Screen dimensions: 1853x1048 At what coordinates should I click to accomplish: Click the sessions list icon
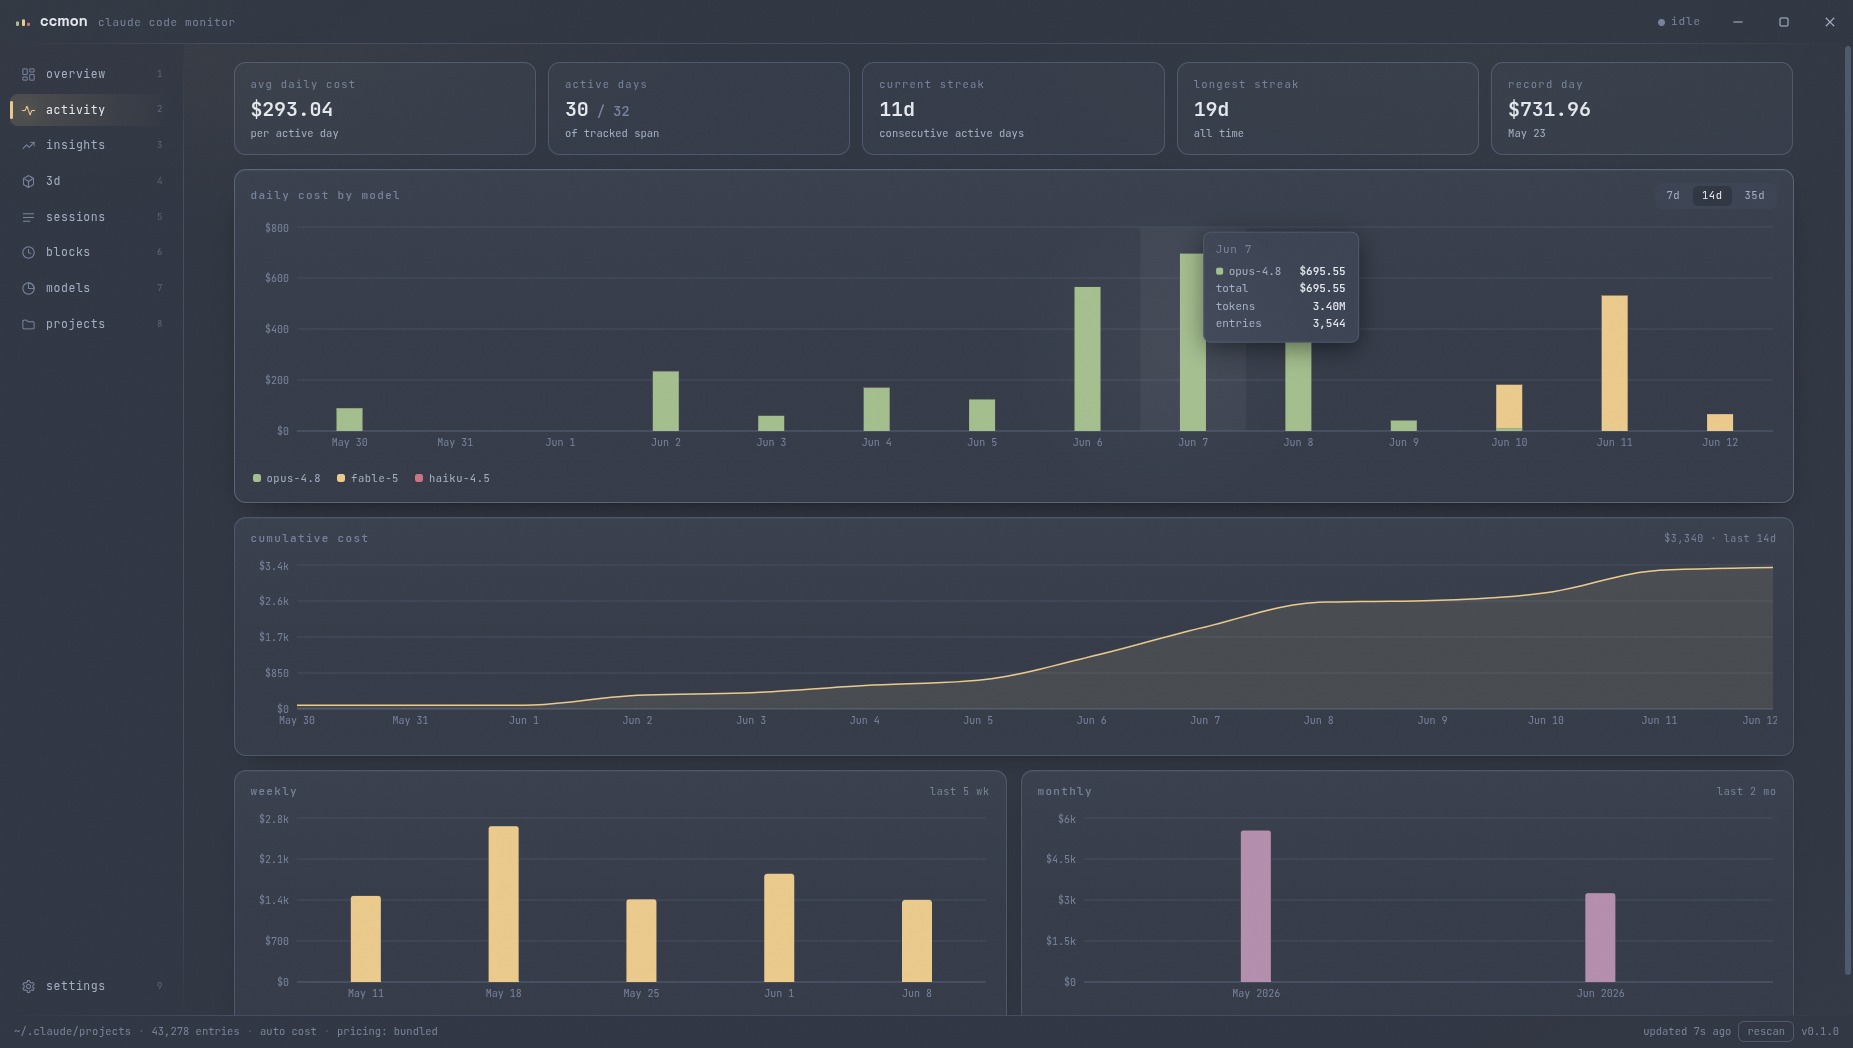click(28, 217)
